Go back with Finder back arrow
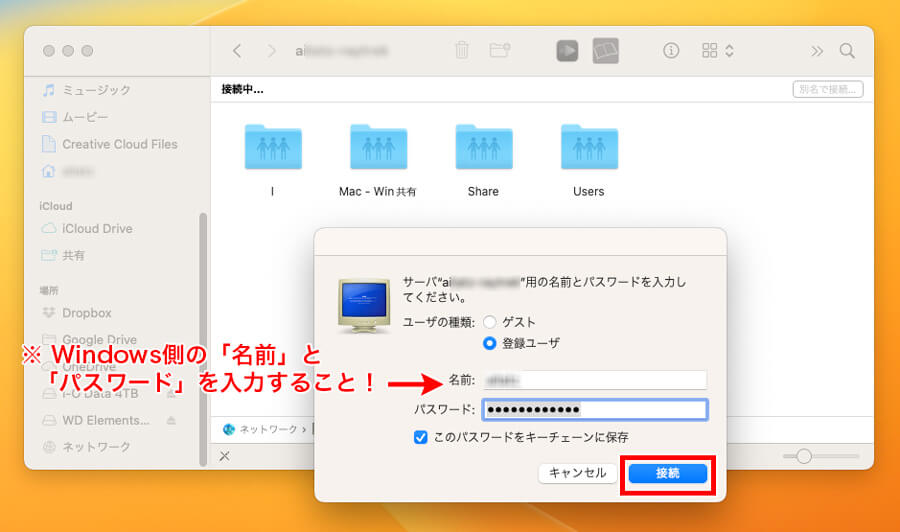Image resolution: width=900 pixels, height=532 pixels. click(x=237, y=51)
